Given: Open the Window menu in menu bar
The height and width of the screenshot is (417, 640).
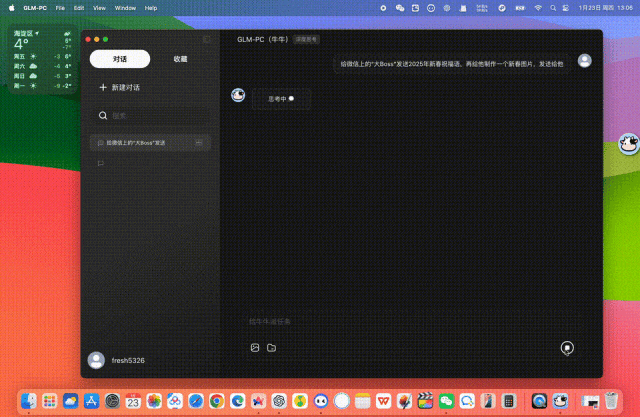Looking at the screenshot, I should pos(126,7).
